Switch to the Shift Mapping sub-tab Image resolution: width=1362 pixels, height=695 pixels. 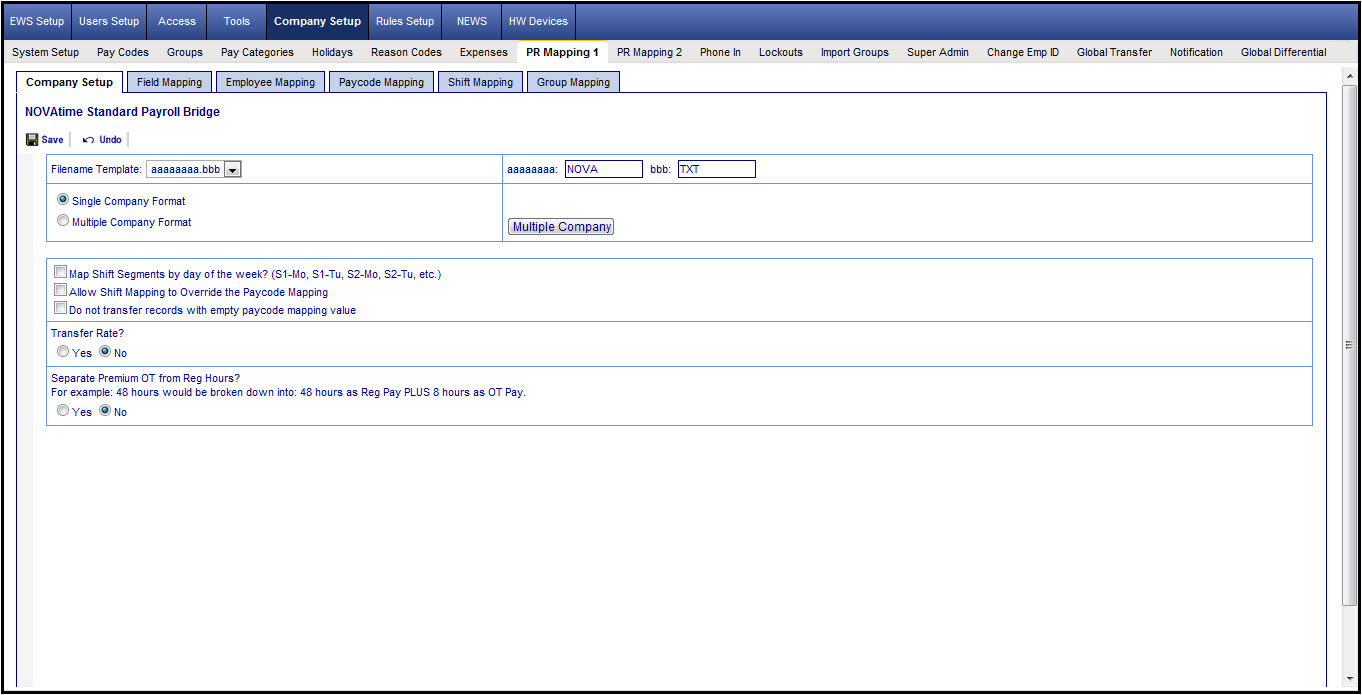tap(480, 82)
